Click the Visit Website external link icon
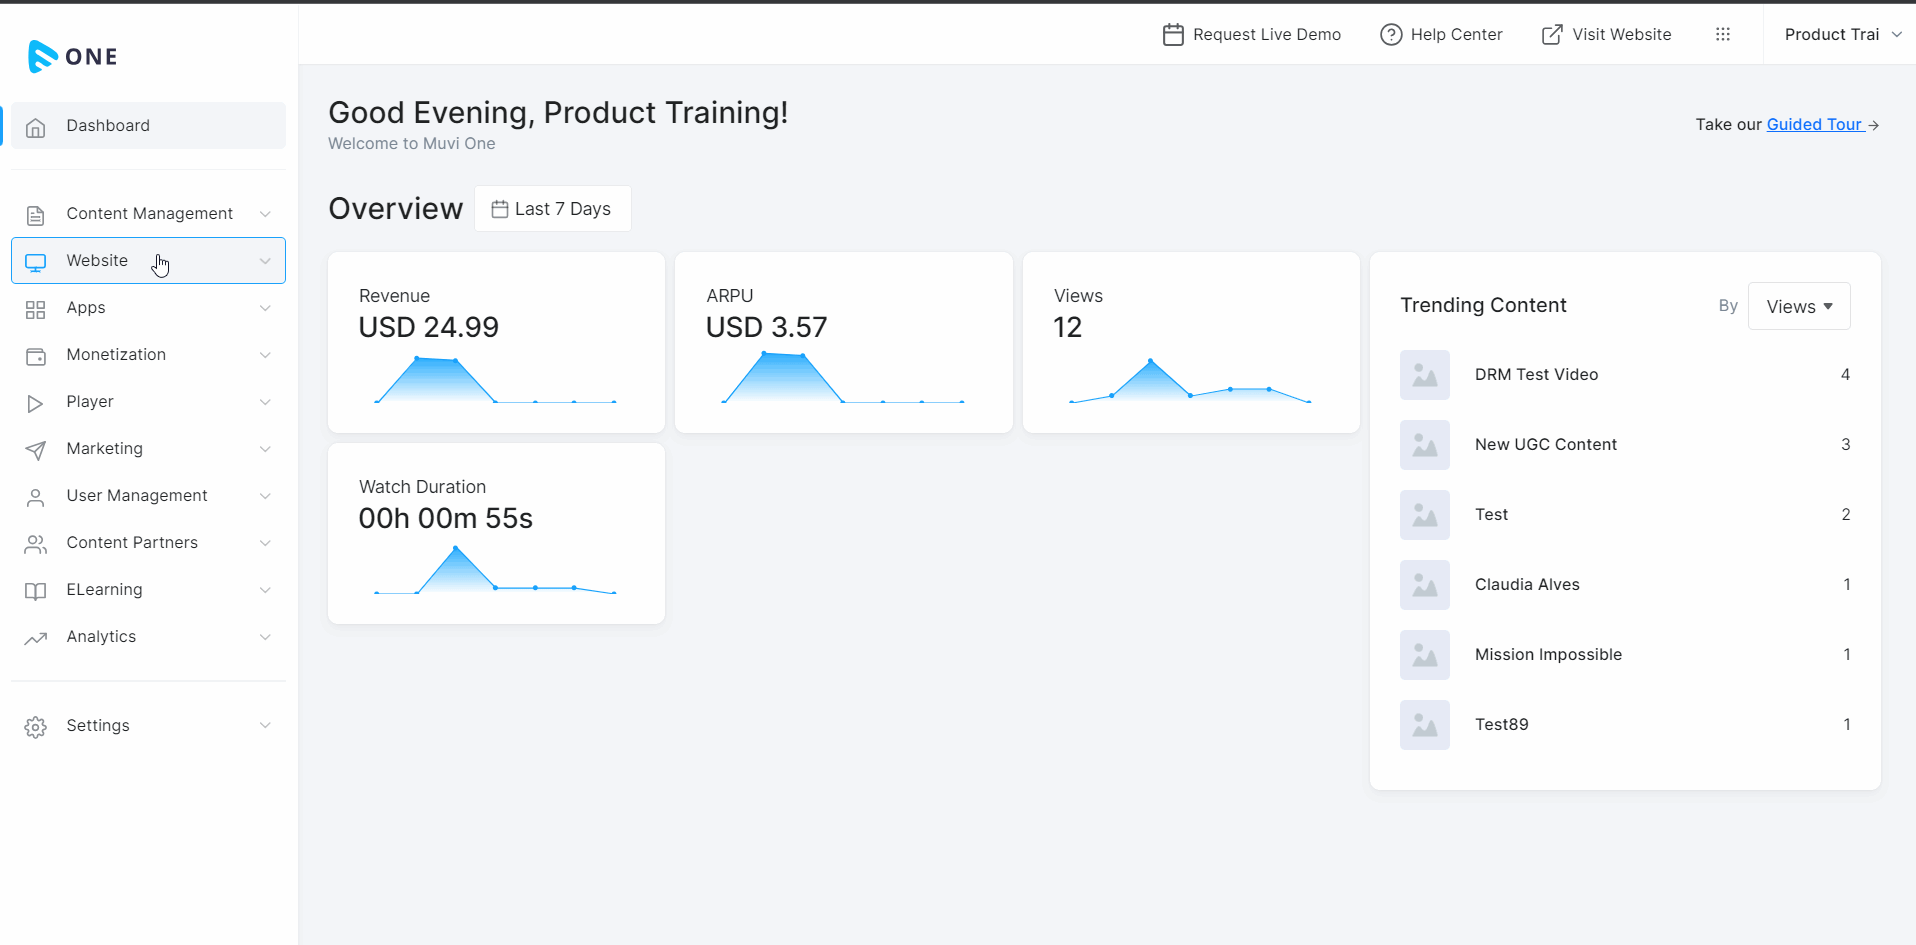 tap(1551, 35)
